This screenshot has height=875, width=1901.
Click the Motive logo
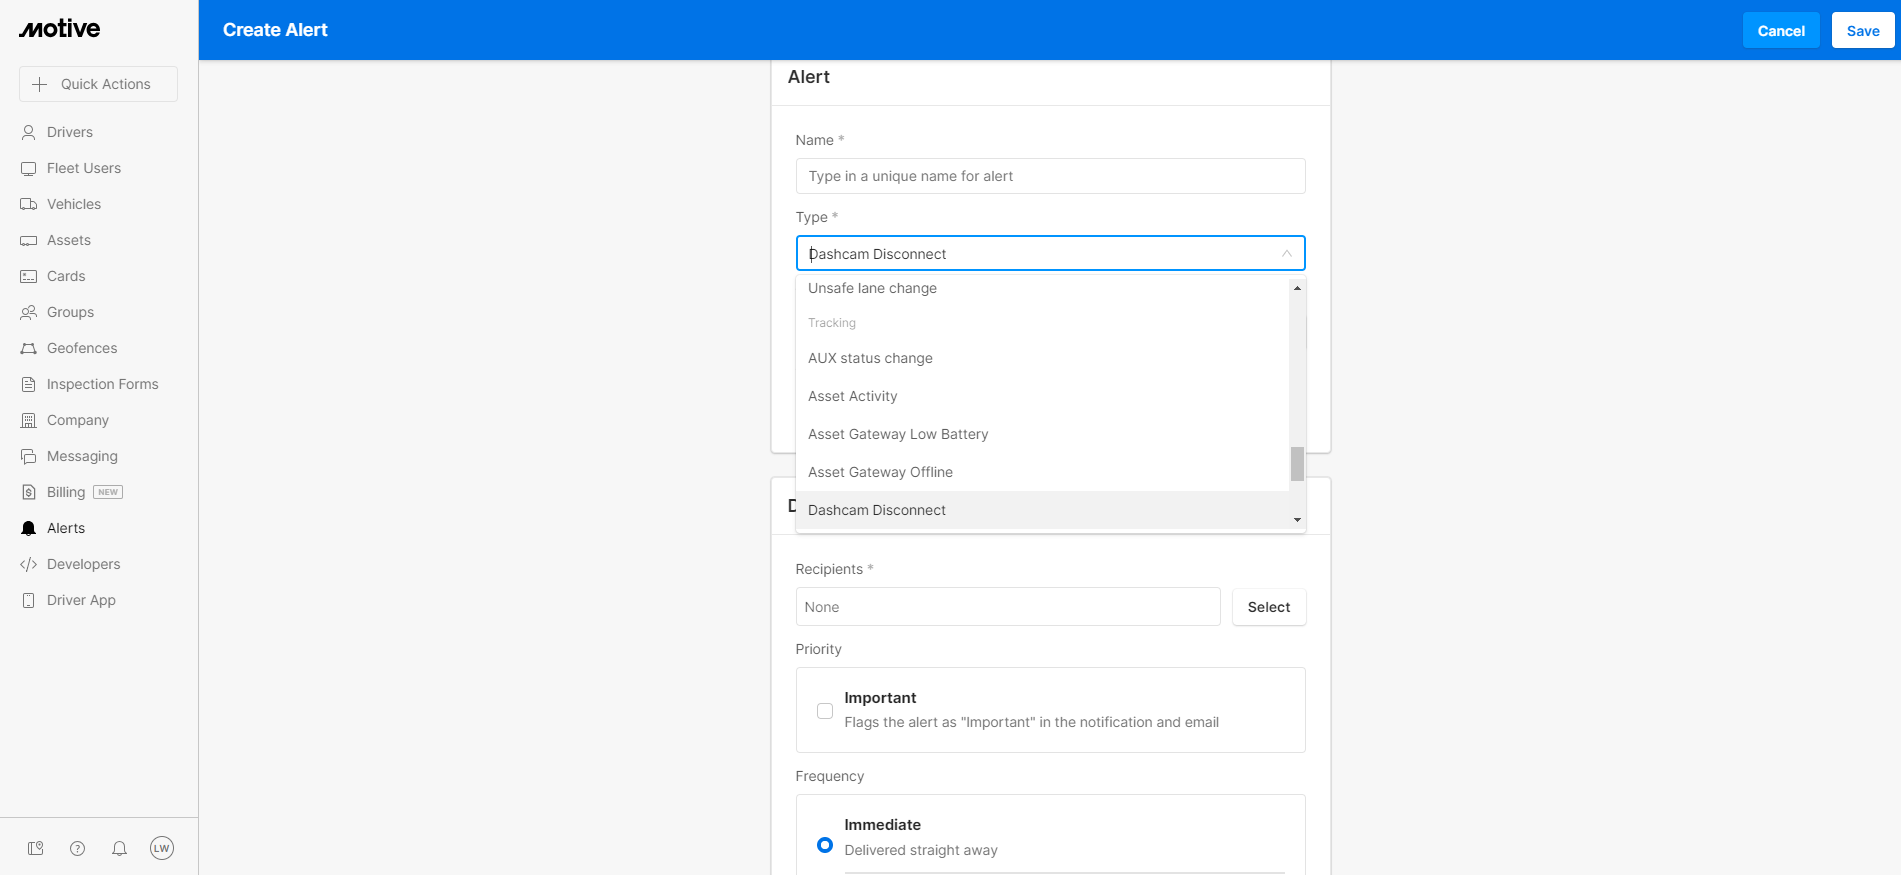pyautogui.click(x=60, y=29)
